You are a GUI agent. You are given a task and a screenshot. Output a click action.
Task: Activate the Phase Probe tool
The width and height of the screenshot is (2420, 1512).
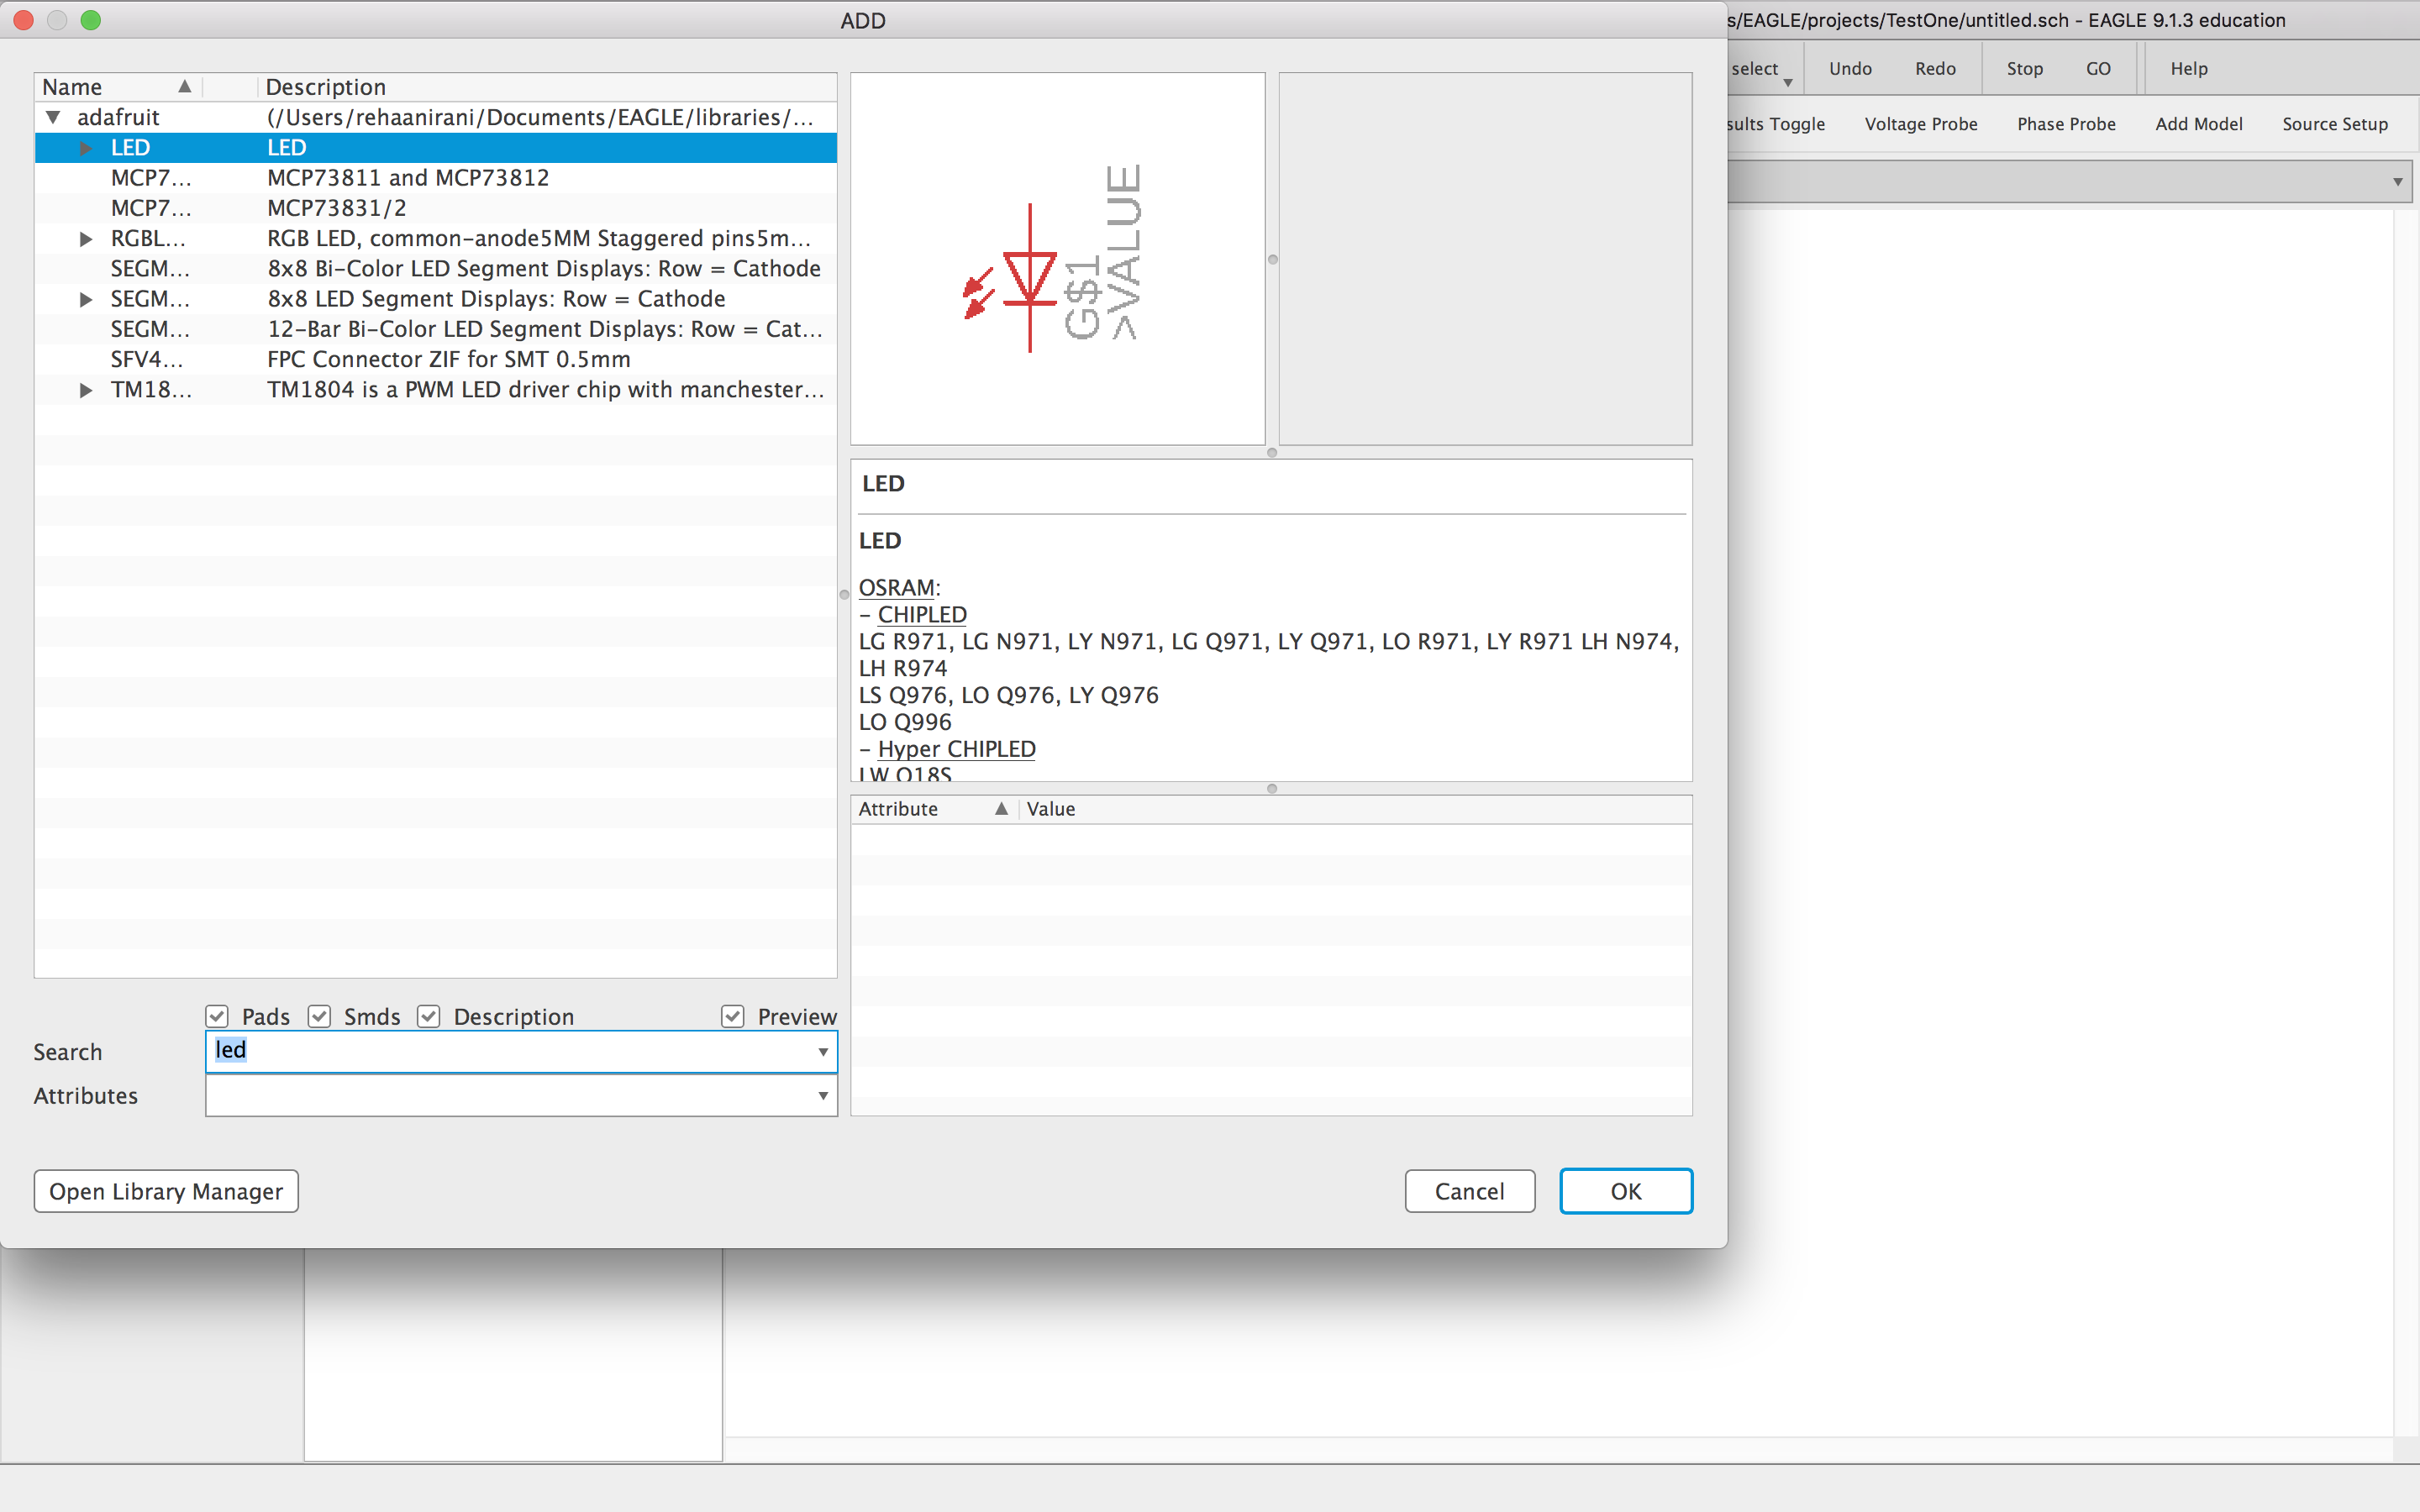click(2065, 123)
